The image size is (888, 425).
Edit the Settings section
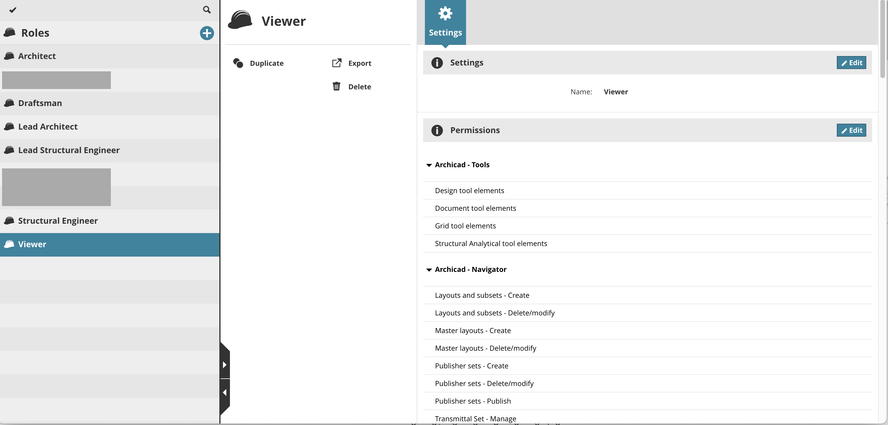click(851, 63)
